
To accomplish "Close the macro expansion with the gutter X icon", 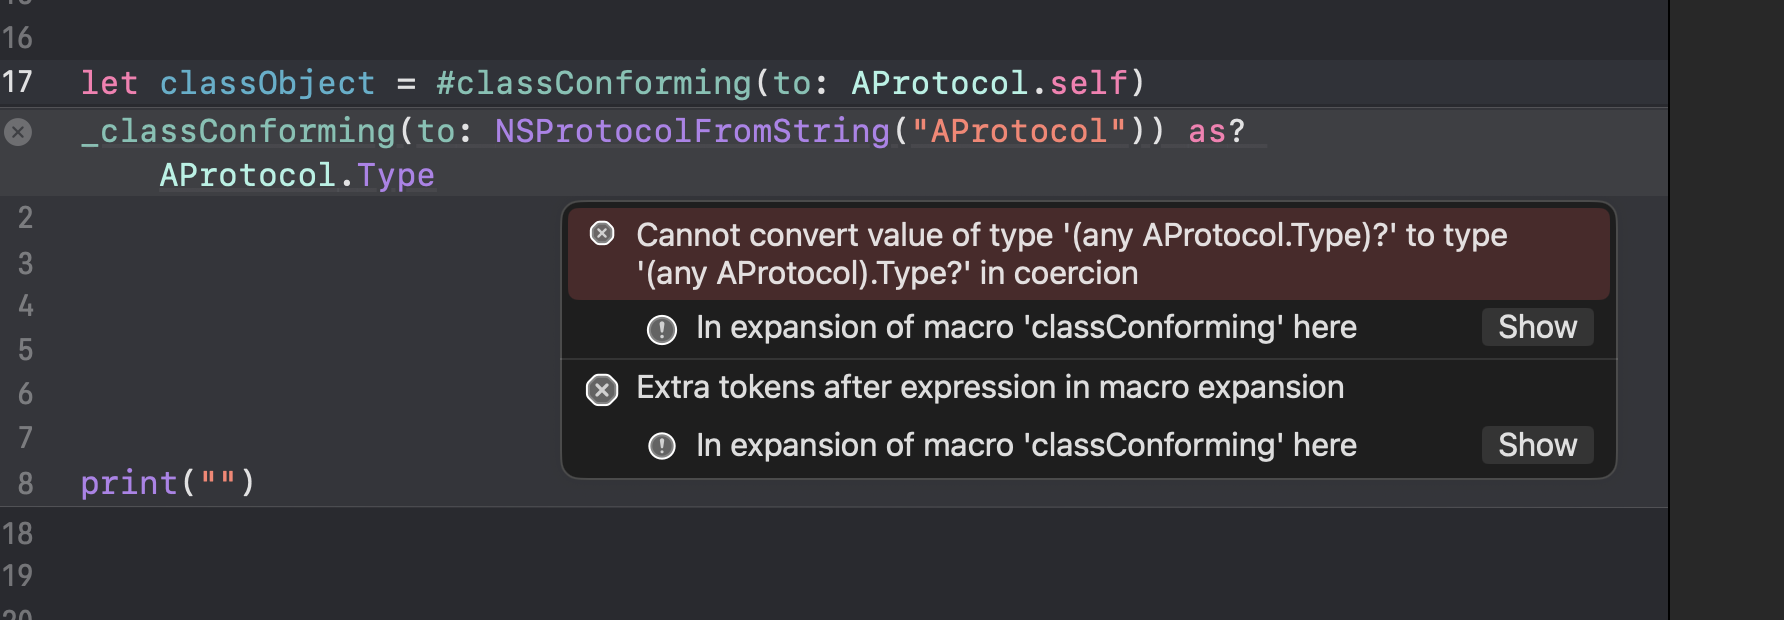I will click(x=18, y=132).
